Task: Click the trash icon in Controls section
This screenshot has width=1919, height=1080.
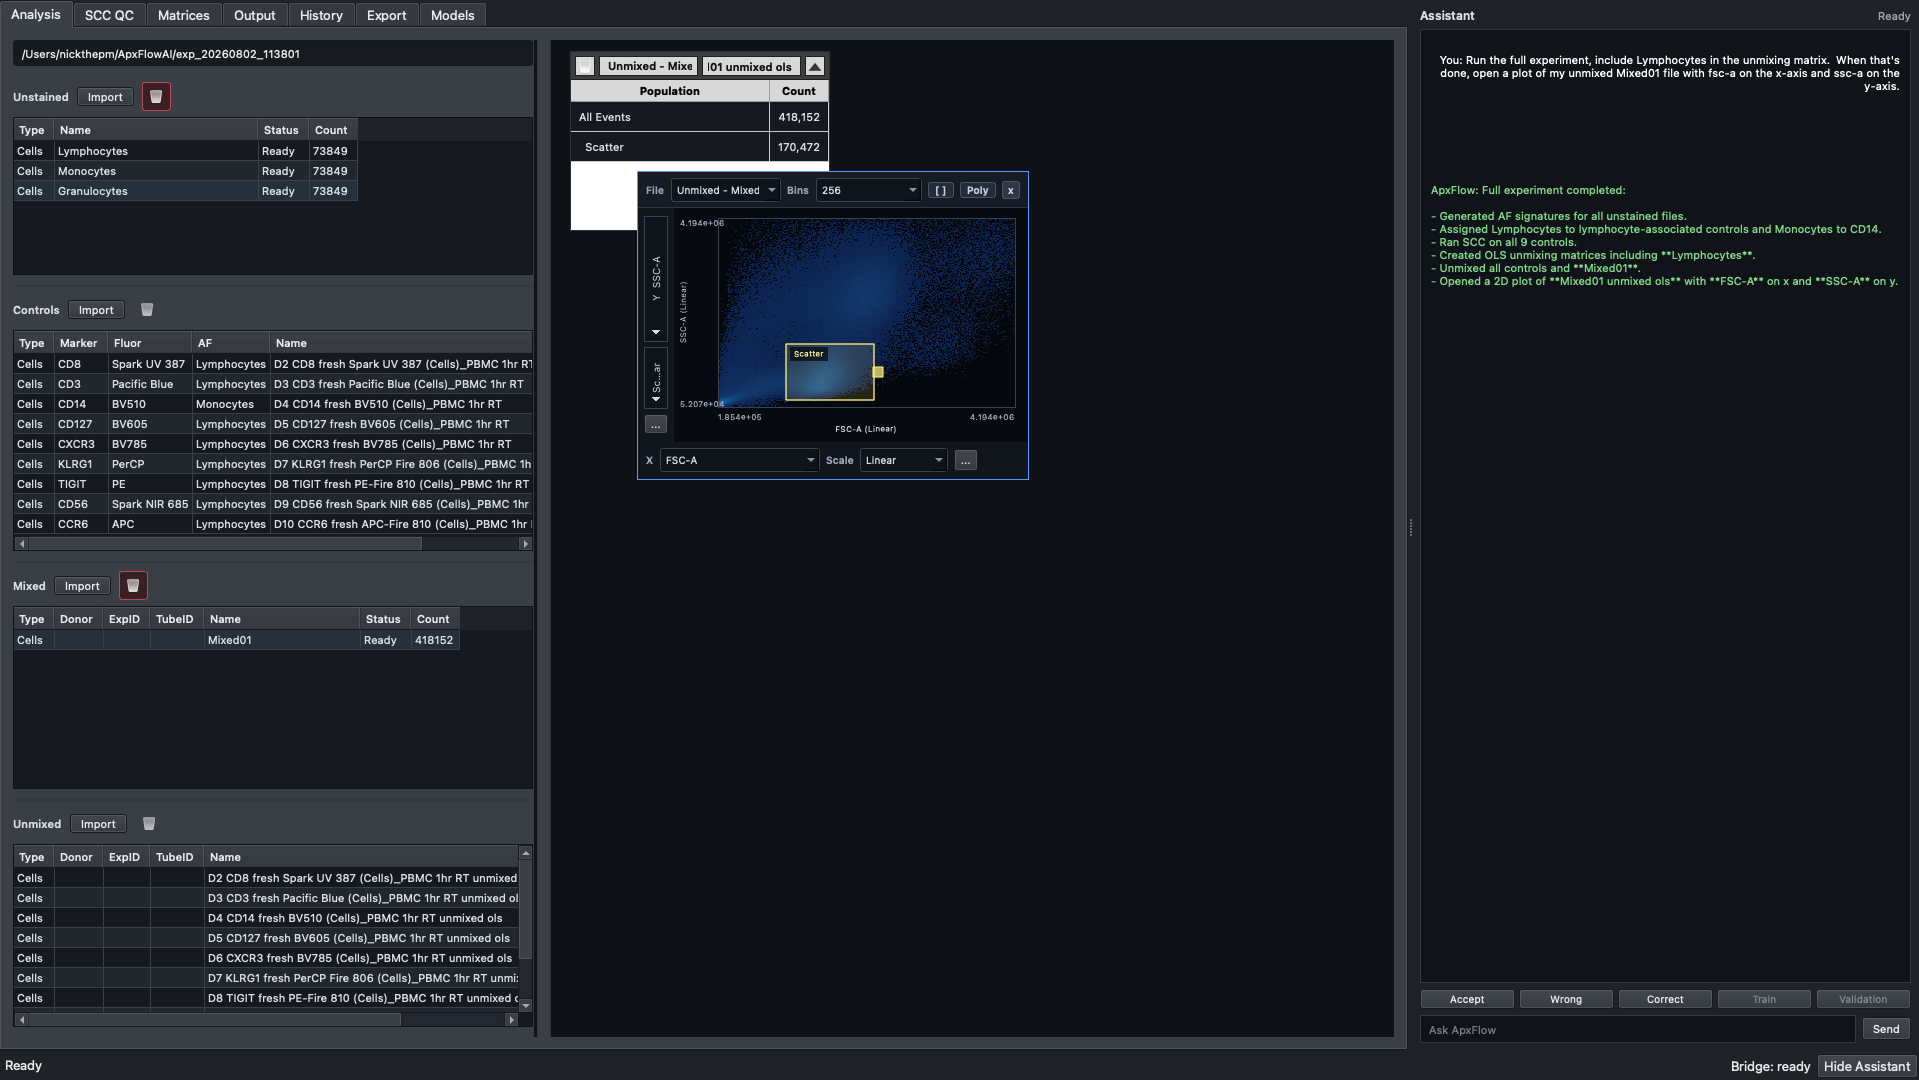Action: coord(147,310)
